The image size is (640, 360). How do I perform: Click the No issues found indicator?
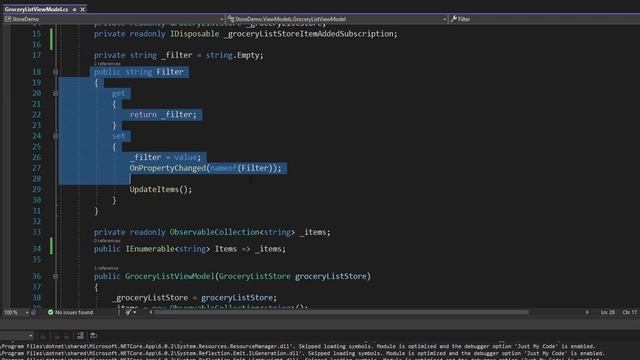pyautogui.click(x=74, y=312)
